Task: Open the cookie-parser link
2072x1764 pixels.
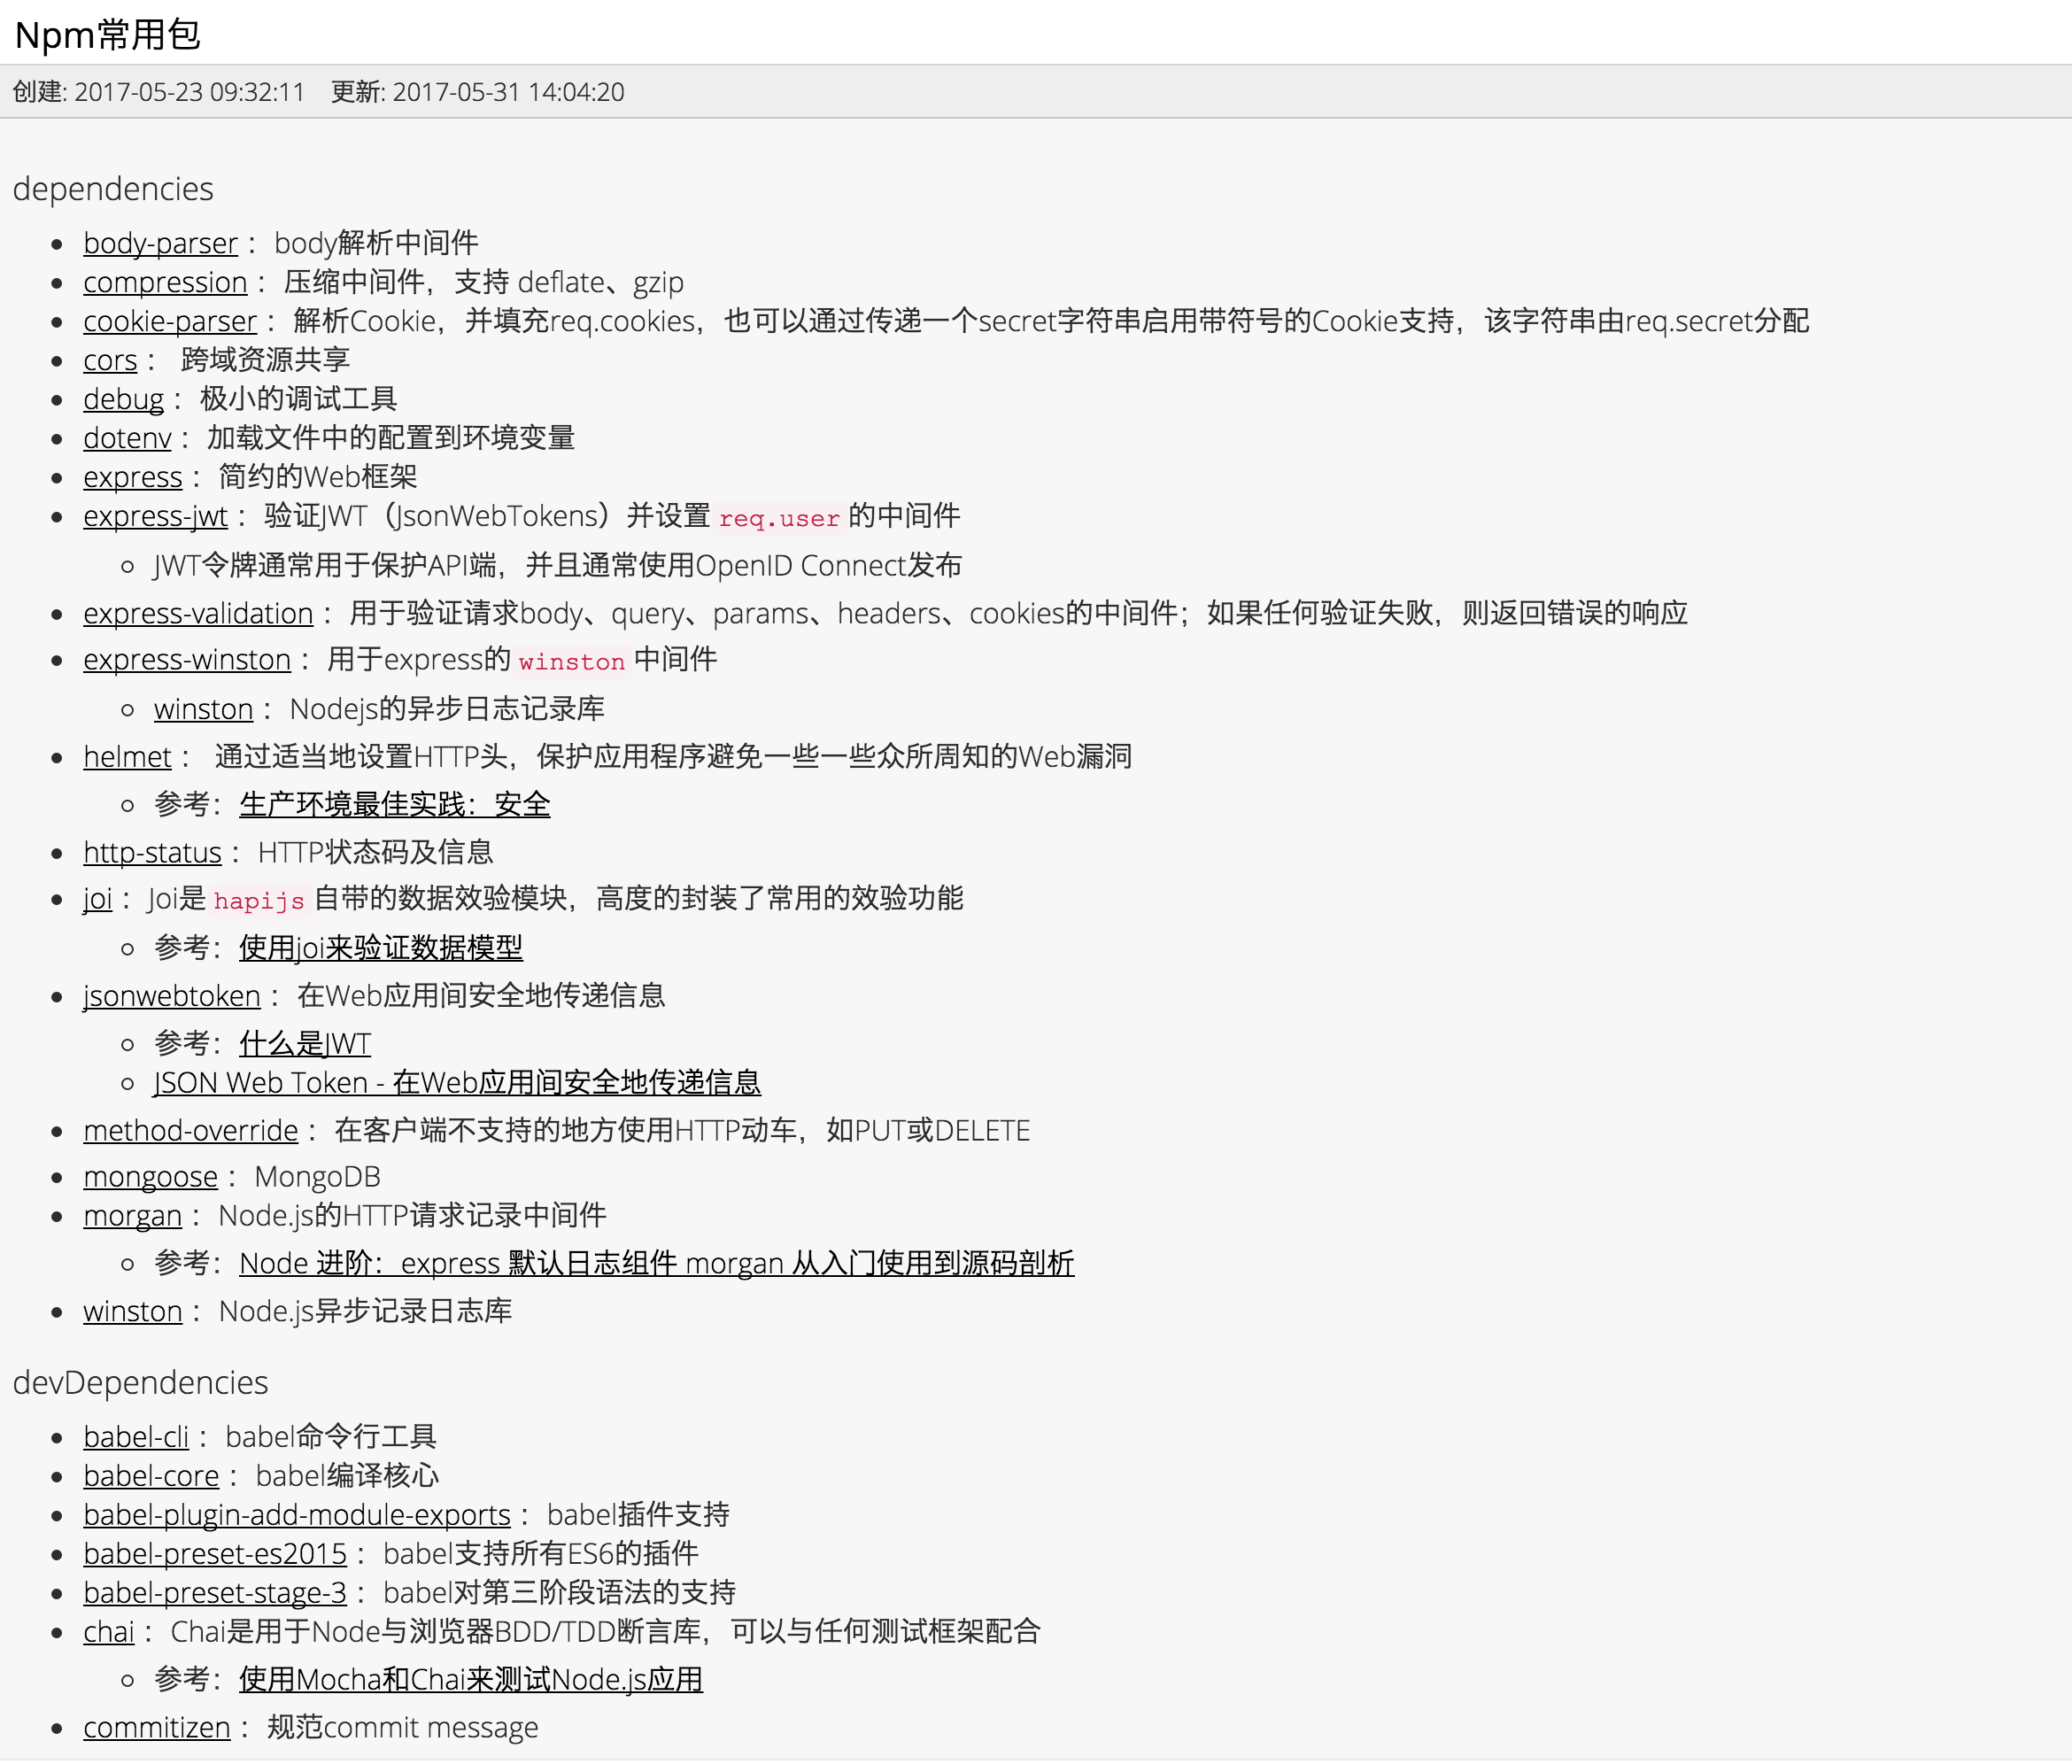Action: tap(170, 321)
